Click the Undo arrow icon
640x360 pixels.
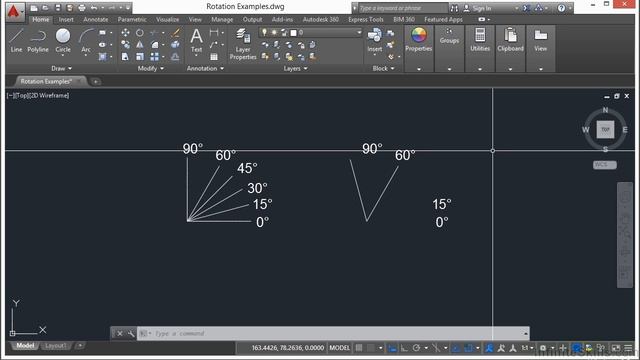(x=94, y=8)
